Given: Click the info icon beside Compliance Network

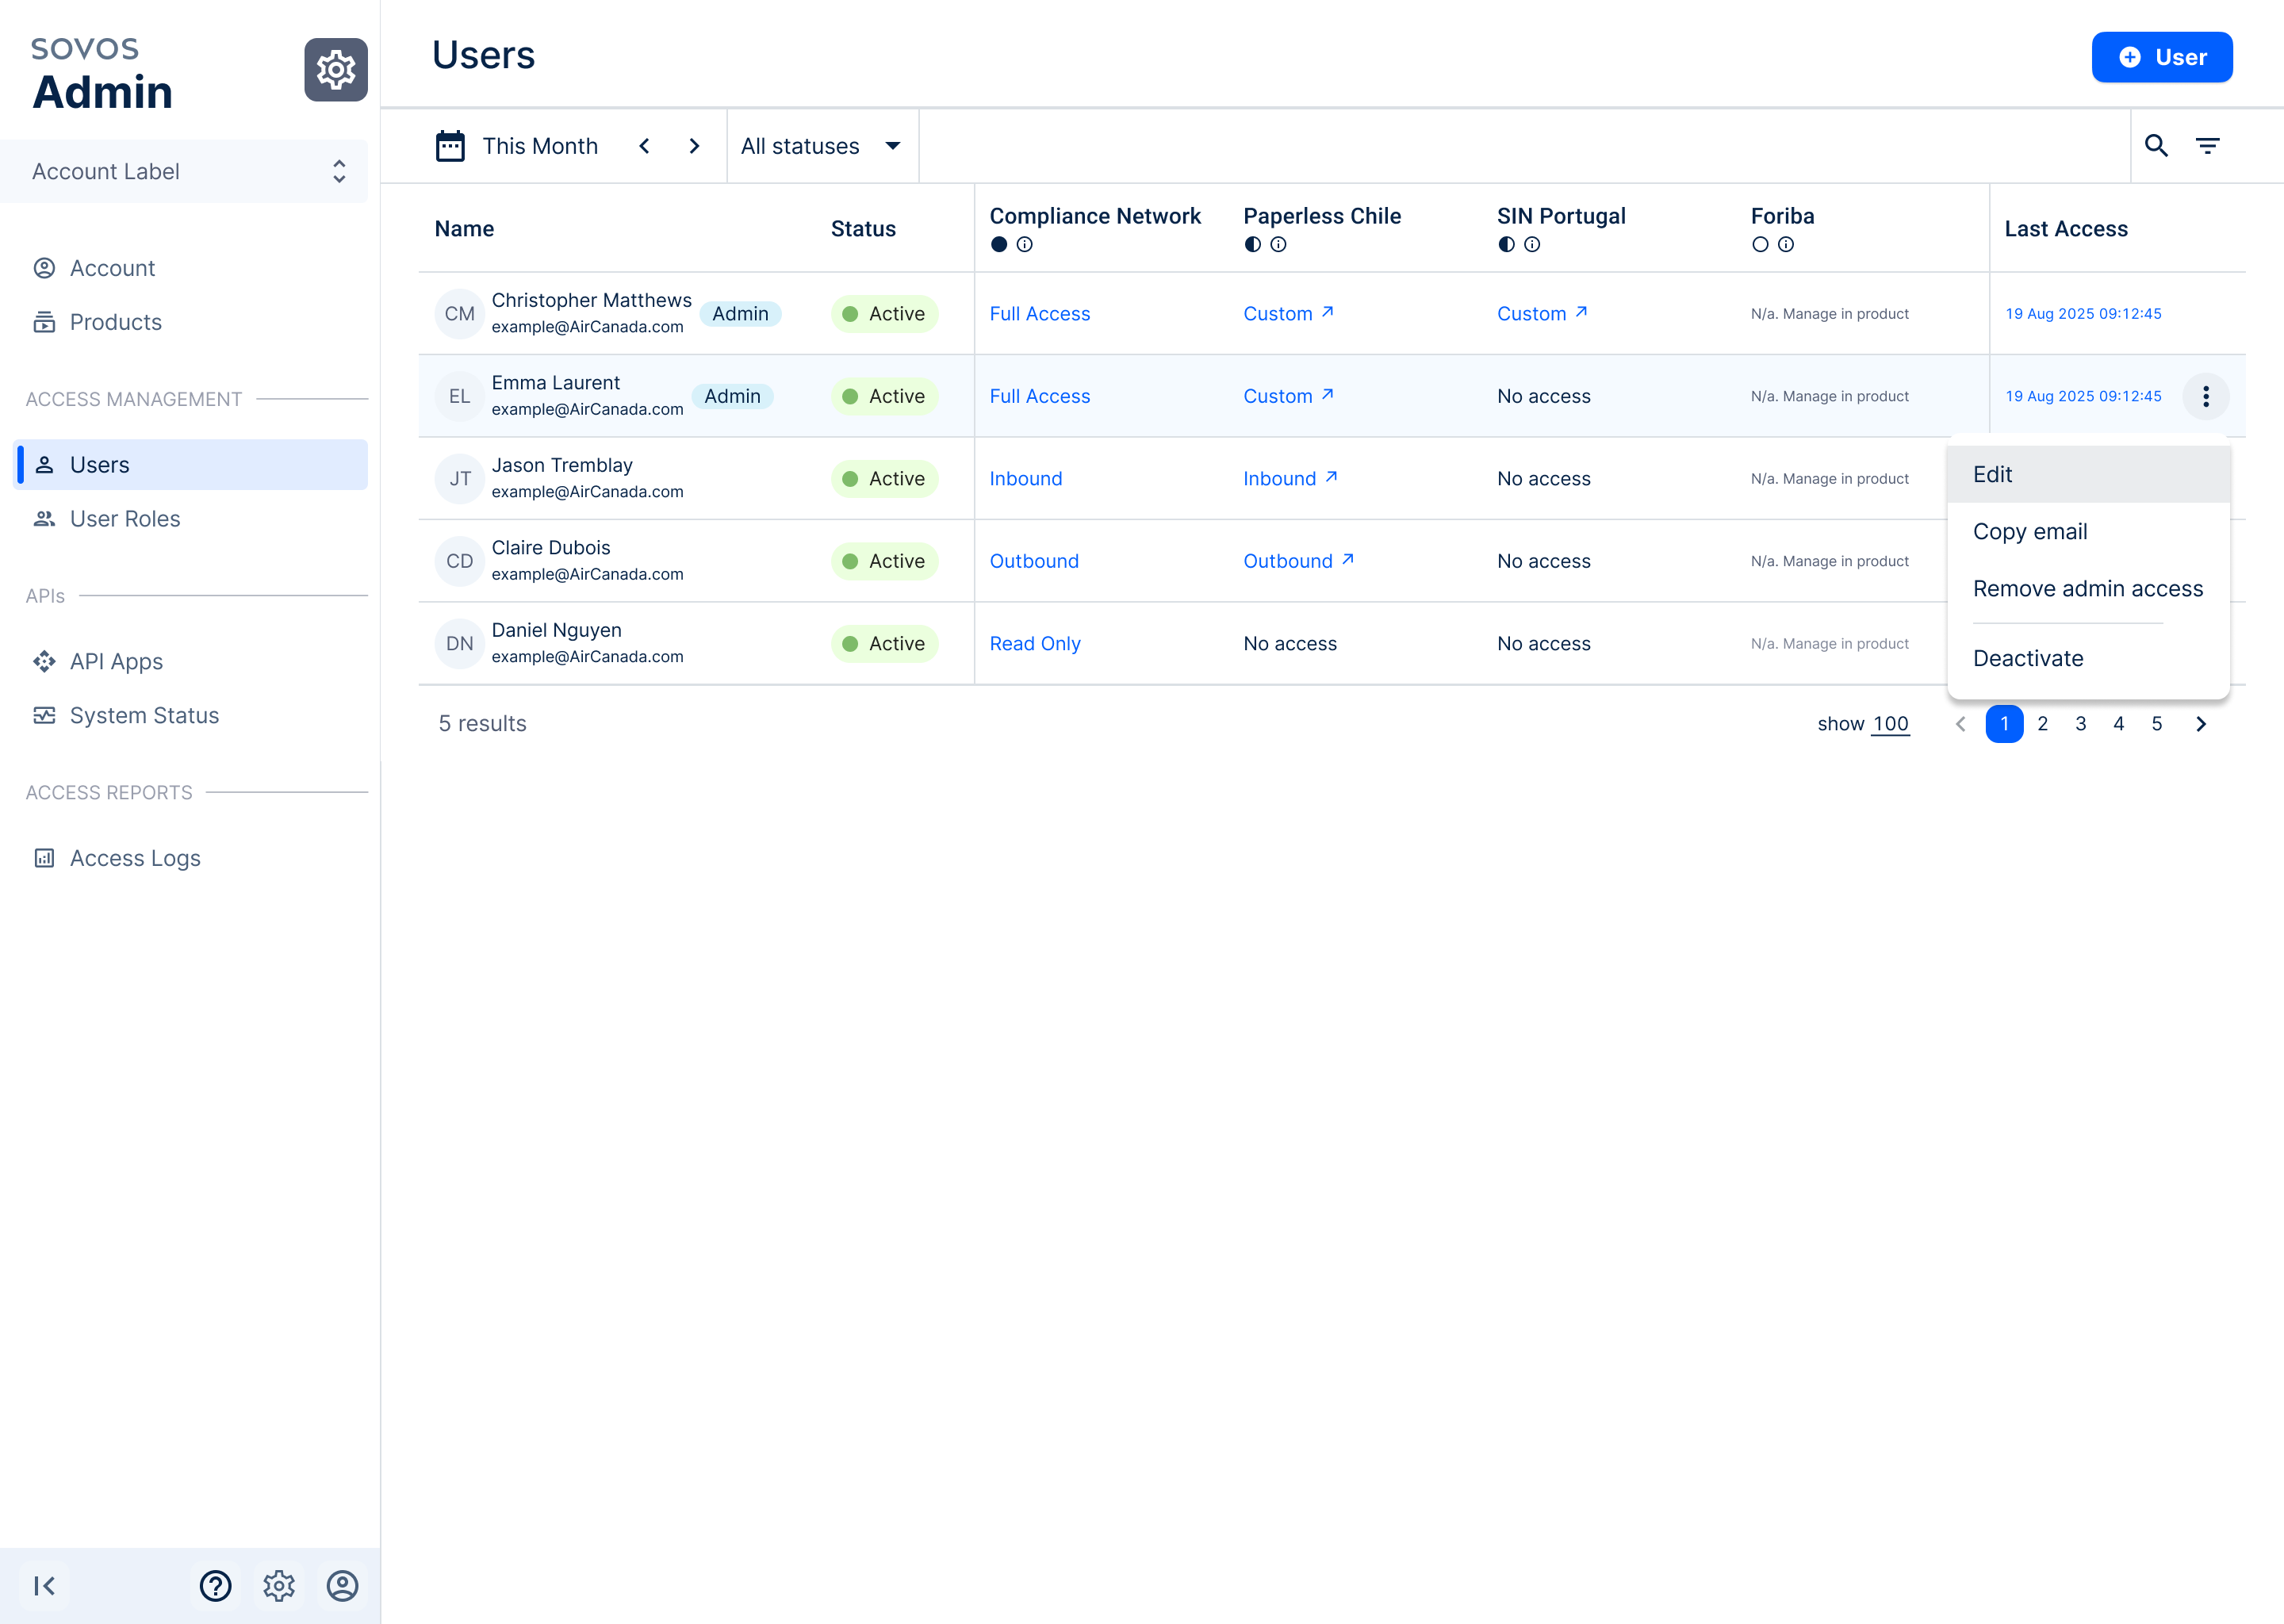Looking at the screenshot, I should 1024,244.
